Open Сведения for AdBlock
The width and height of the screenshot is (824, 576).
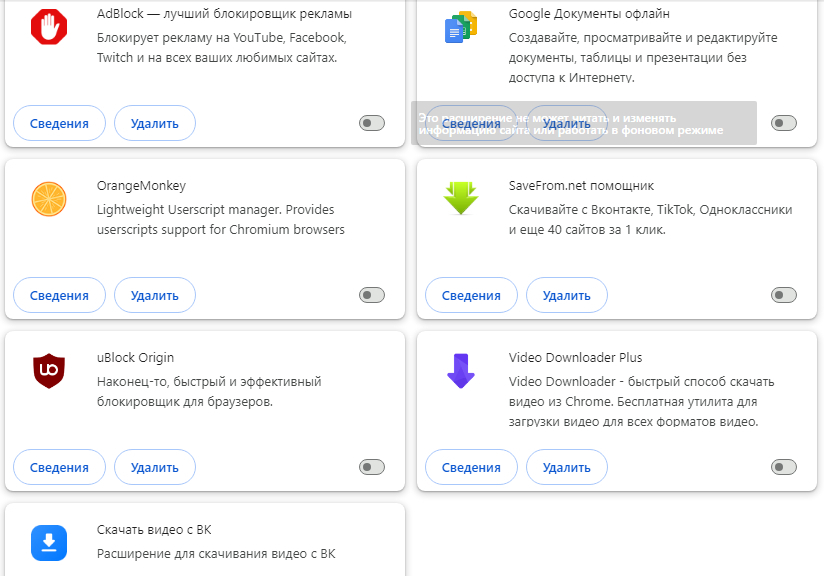(59, 124)
